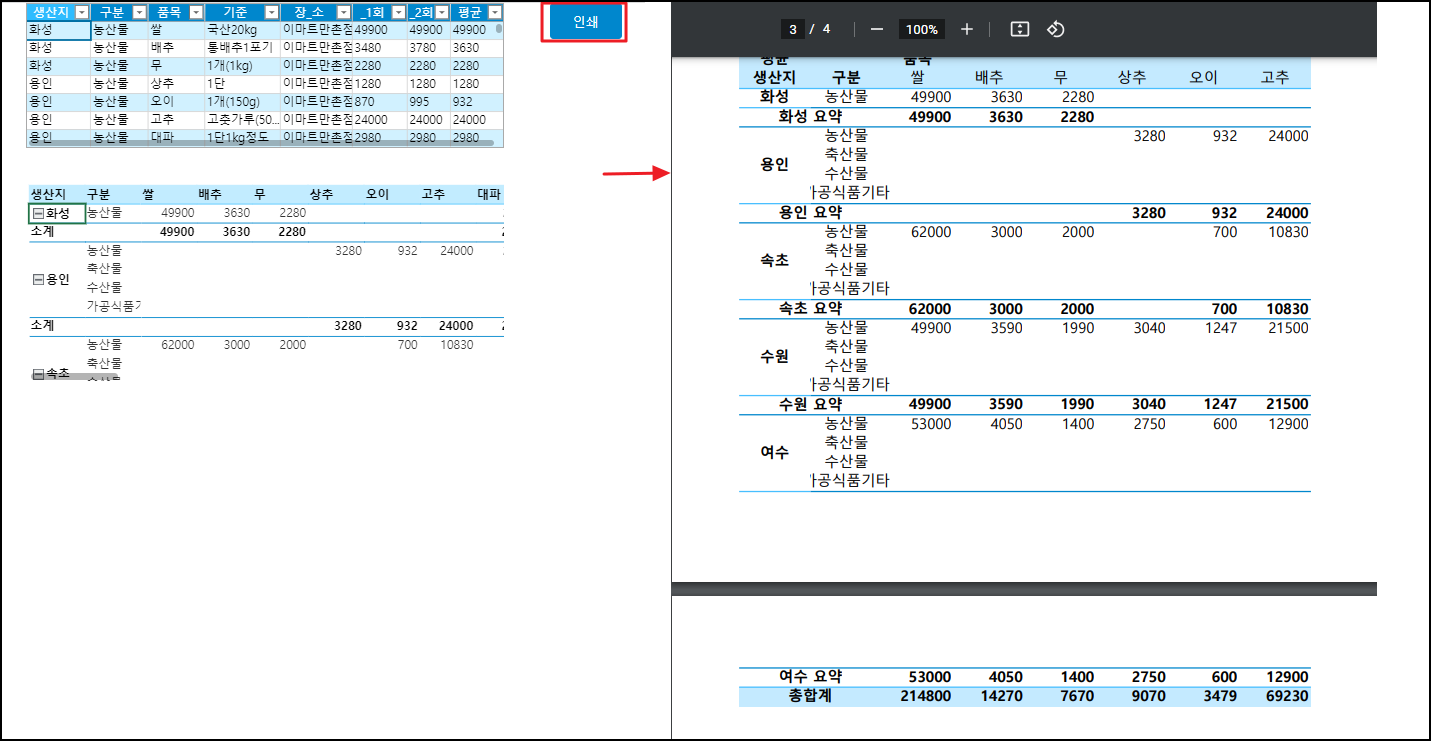Open the 장_소 column filter dropdown
The height and width of the screenshot is (741, 1431).
(x=344, y=12)
